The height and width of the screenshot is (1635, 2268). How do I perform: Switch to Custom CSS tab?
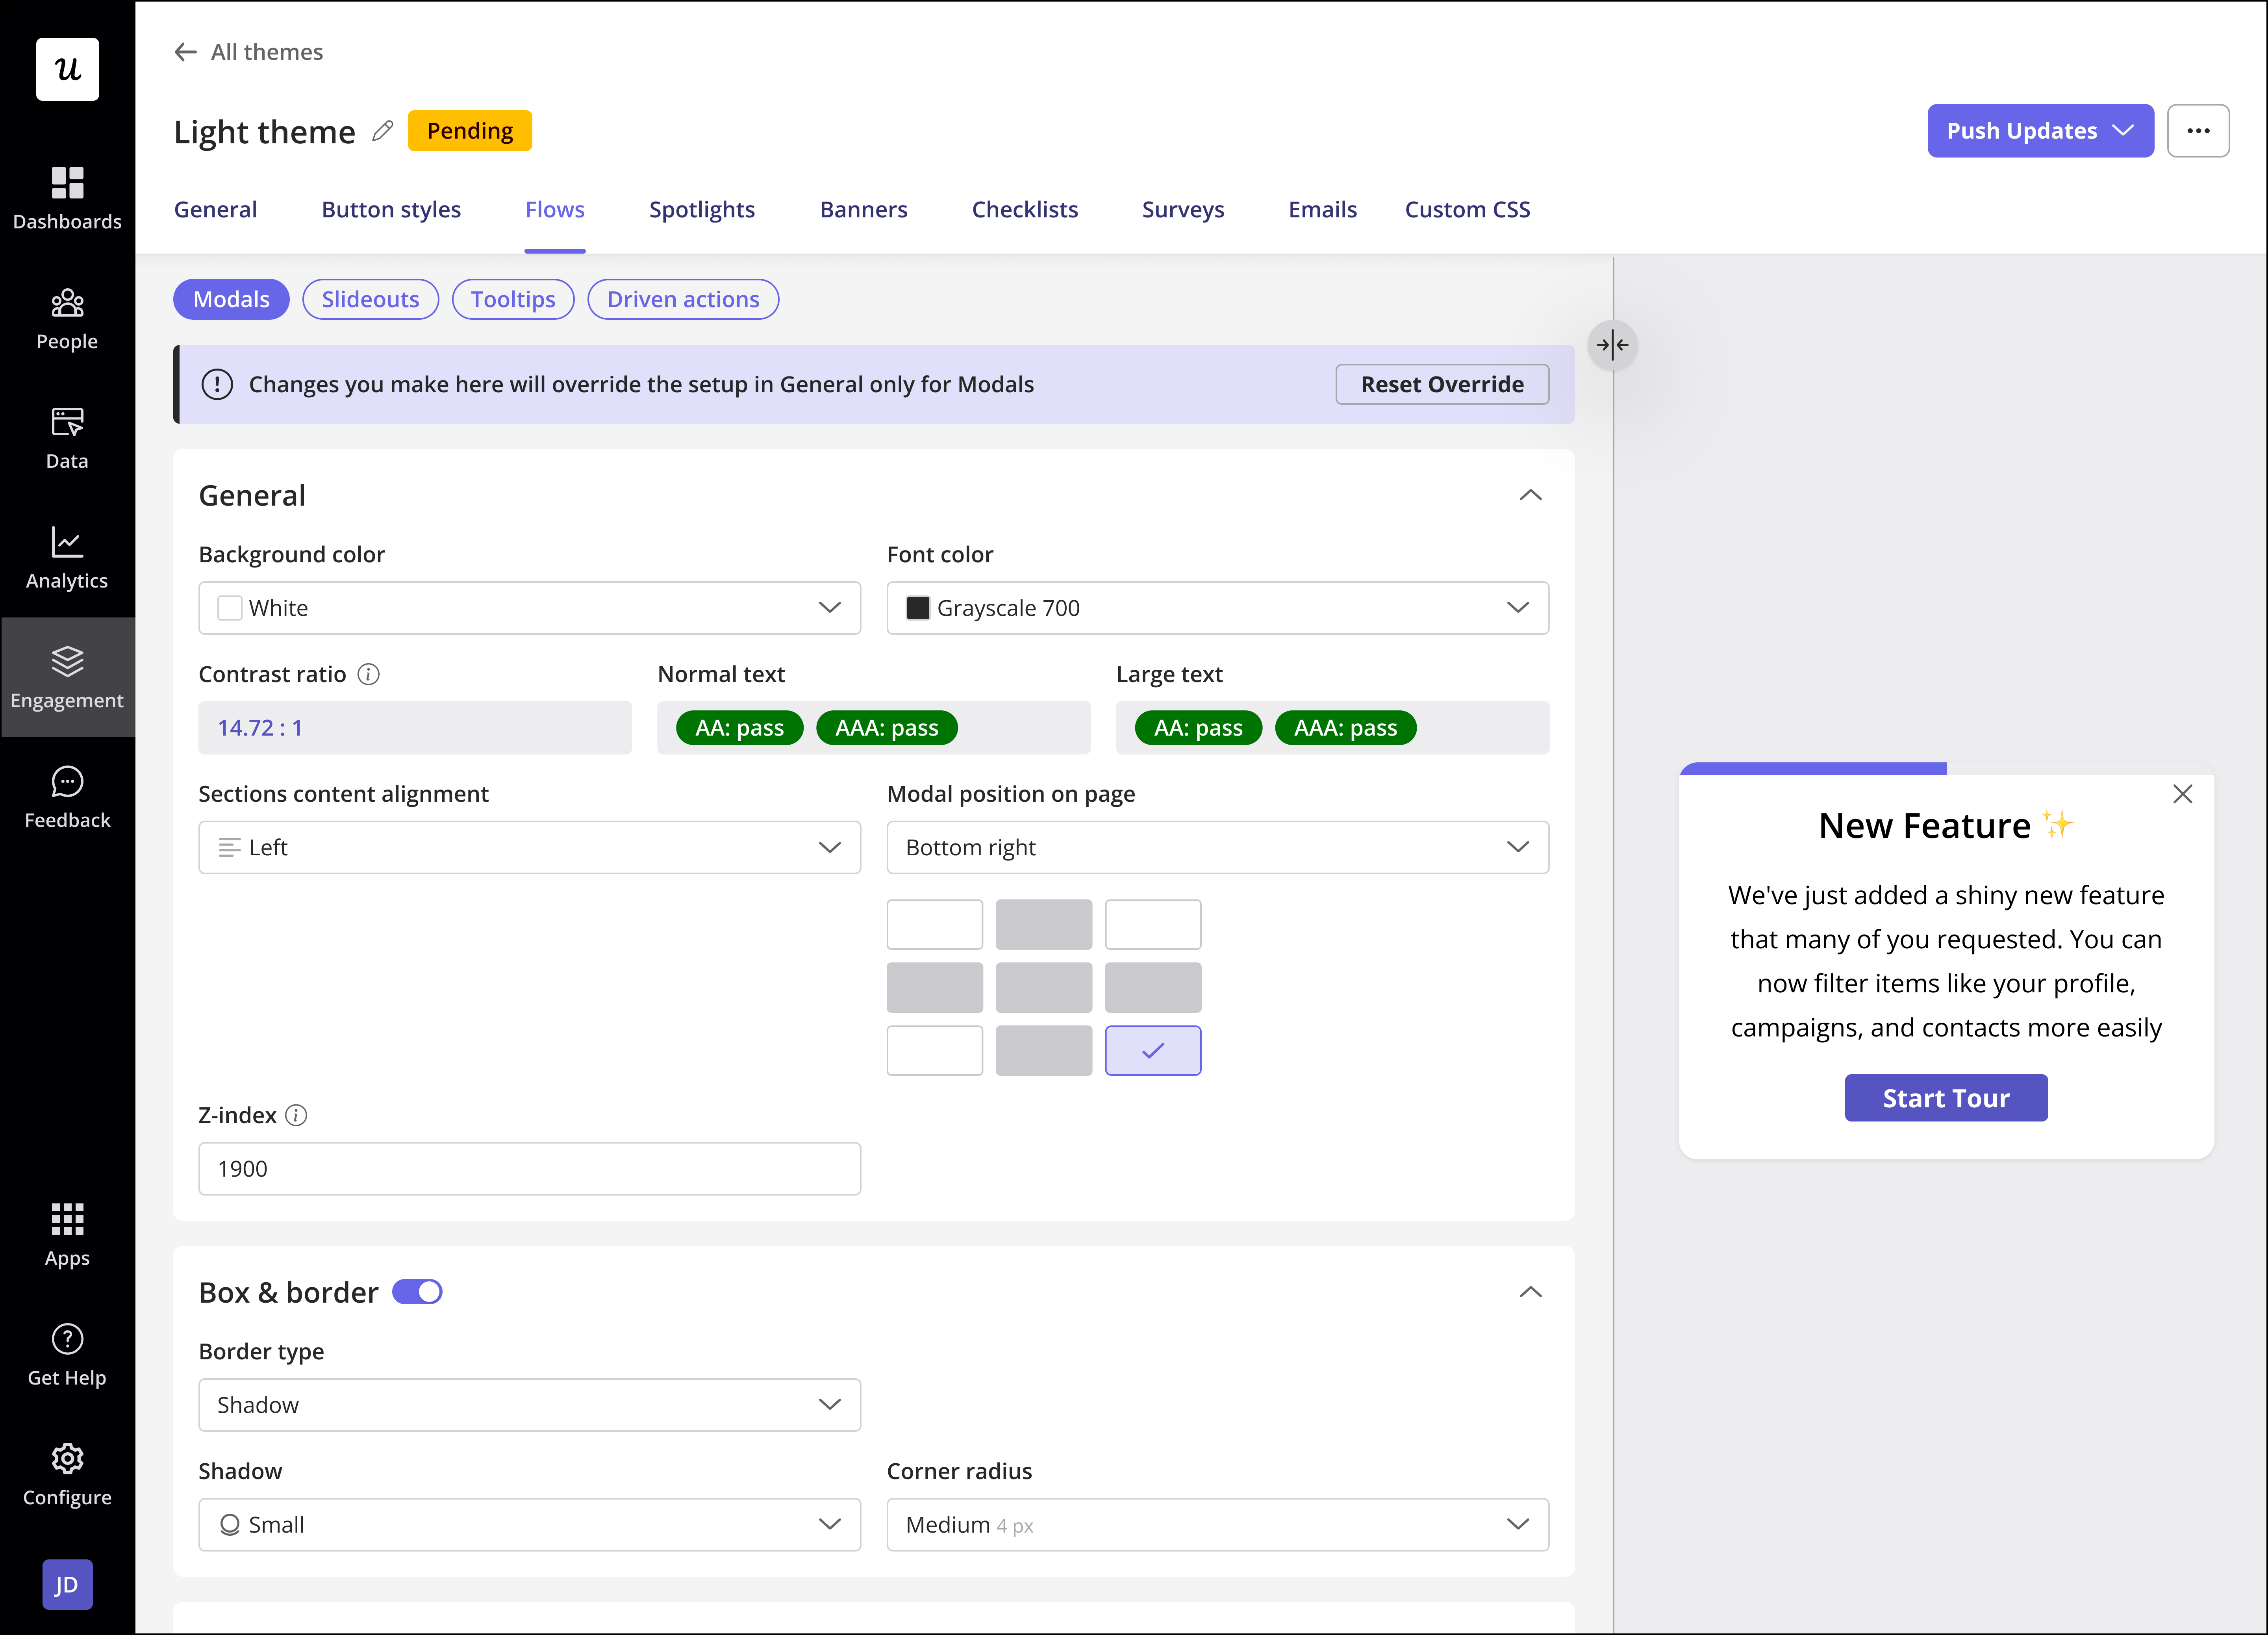pyautogui.click(x=1467, y=209)
